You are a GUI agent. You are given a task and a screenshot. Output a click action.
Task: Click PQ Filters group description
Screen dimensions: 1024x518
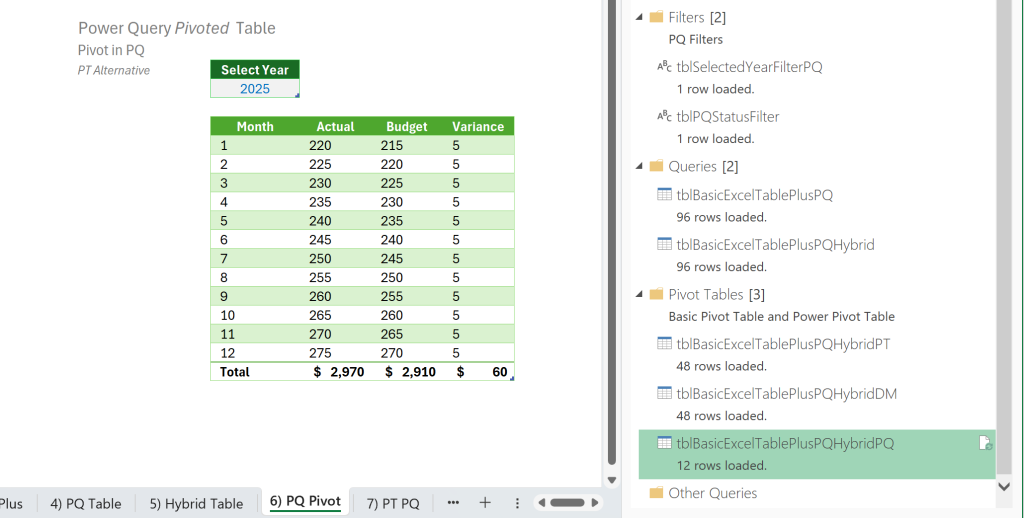coord(696,39)
